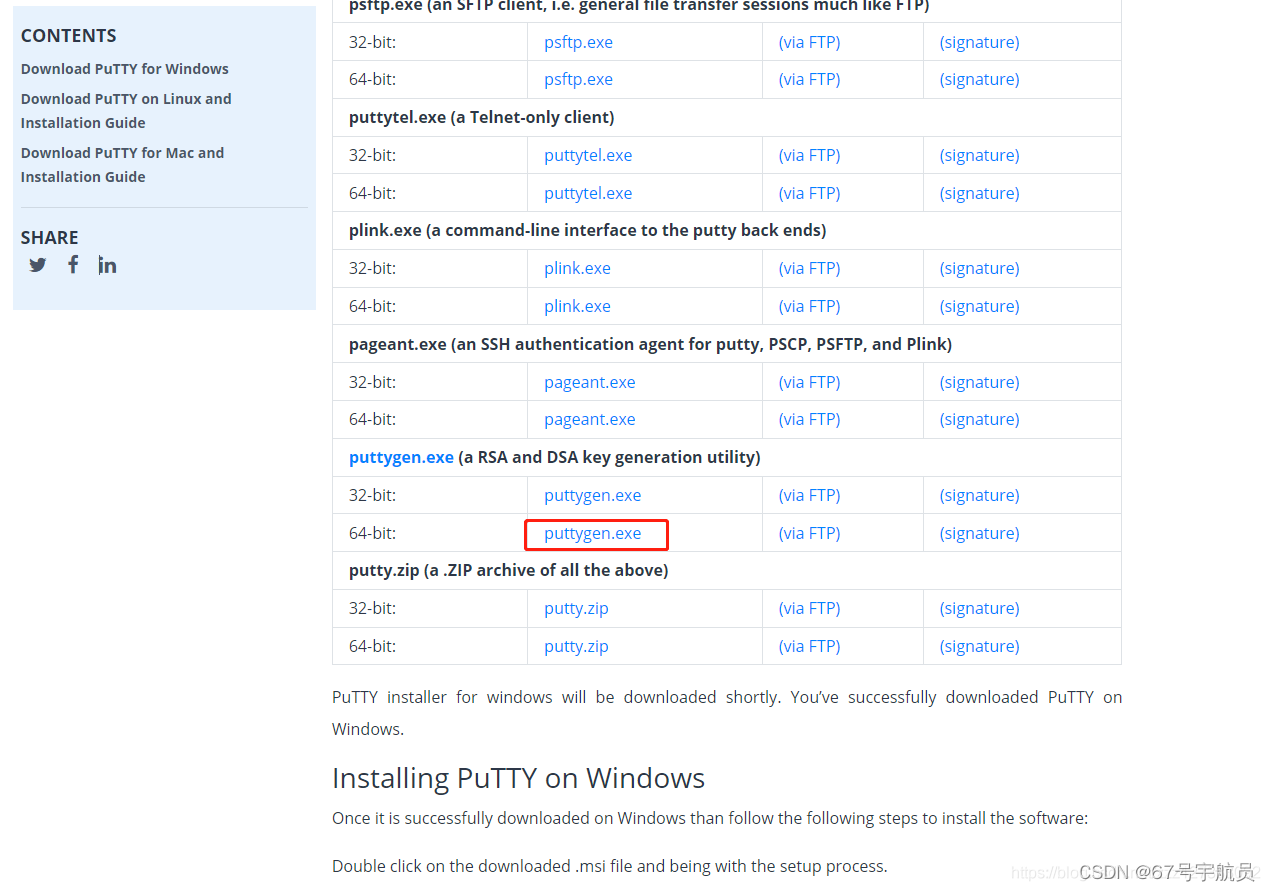
Task: Open puttygen.exe heading link
Action: [401, 457]
